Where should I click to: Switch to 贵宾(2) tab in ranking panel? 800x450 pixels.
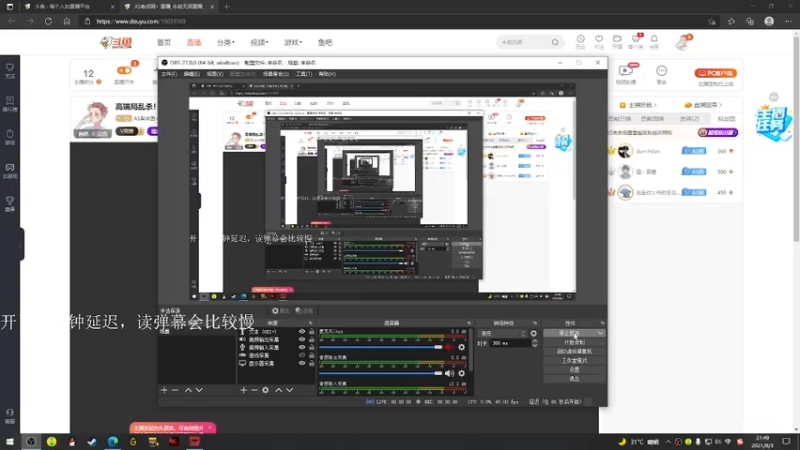pos(689,119)
